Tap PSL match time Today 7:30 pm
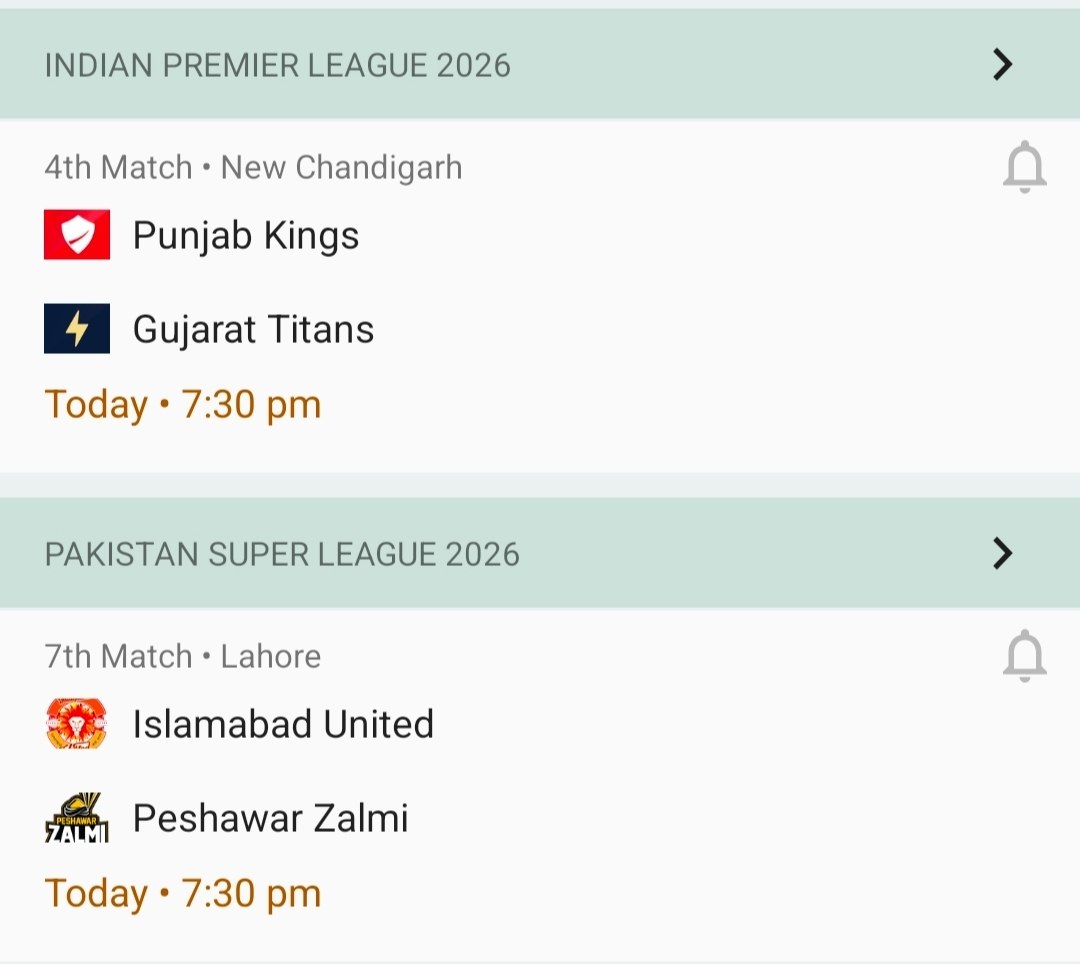The height and width of the screenshot is (964, 1080). point(183,893)
